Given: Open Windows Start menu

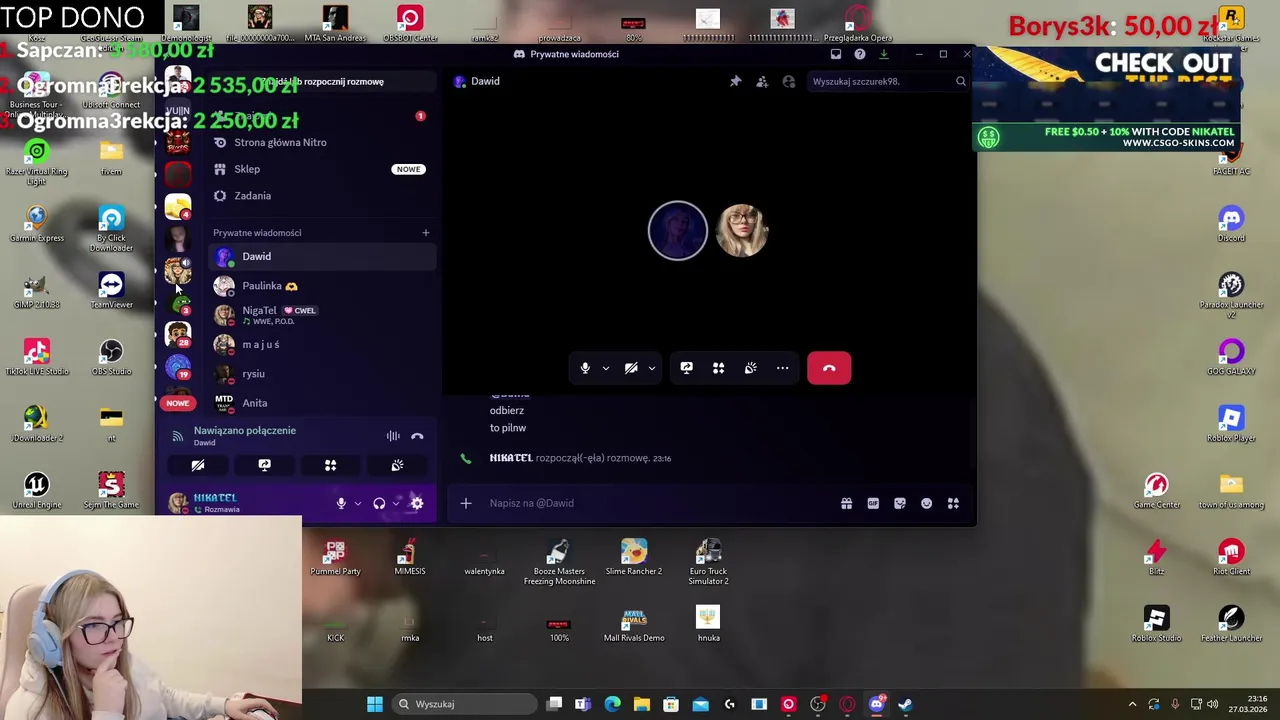Looking at the screenshot, I should coord(375,704).
